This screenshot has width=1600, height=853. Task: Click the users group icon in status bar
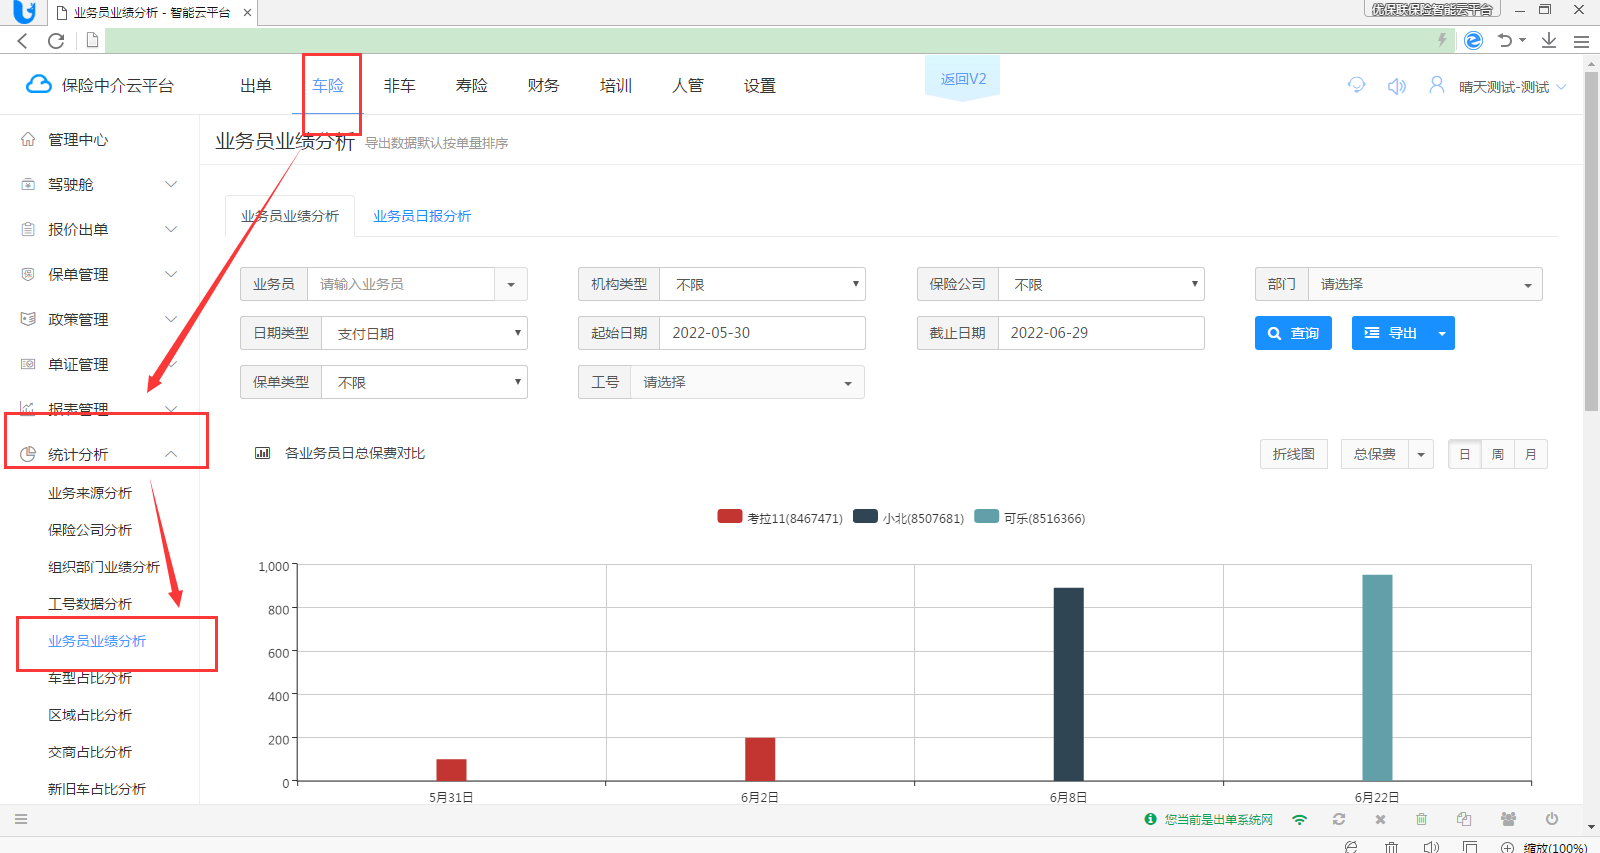(1508, 819)
